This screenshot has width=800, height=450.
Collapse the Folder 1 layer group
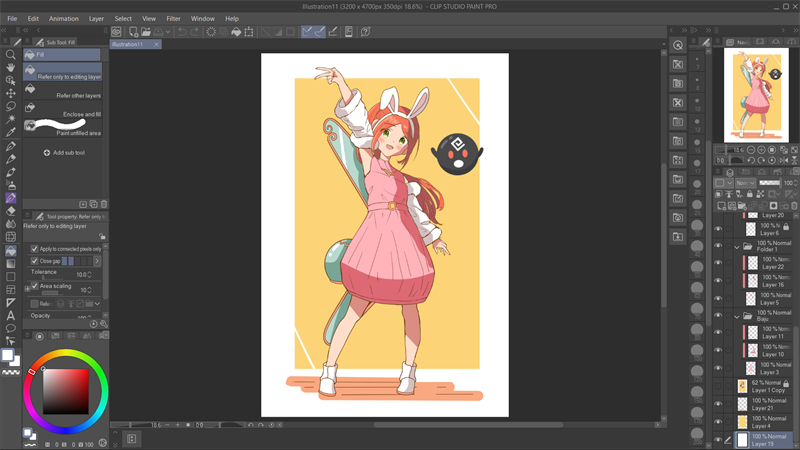tap(736, 247)
